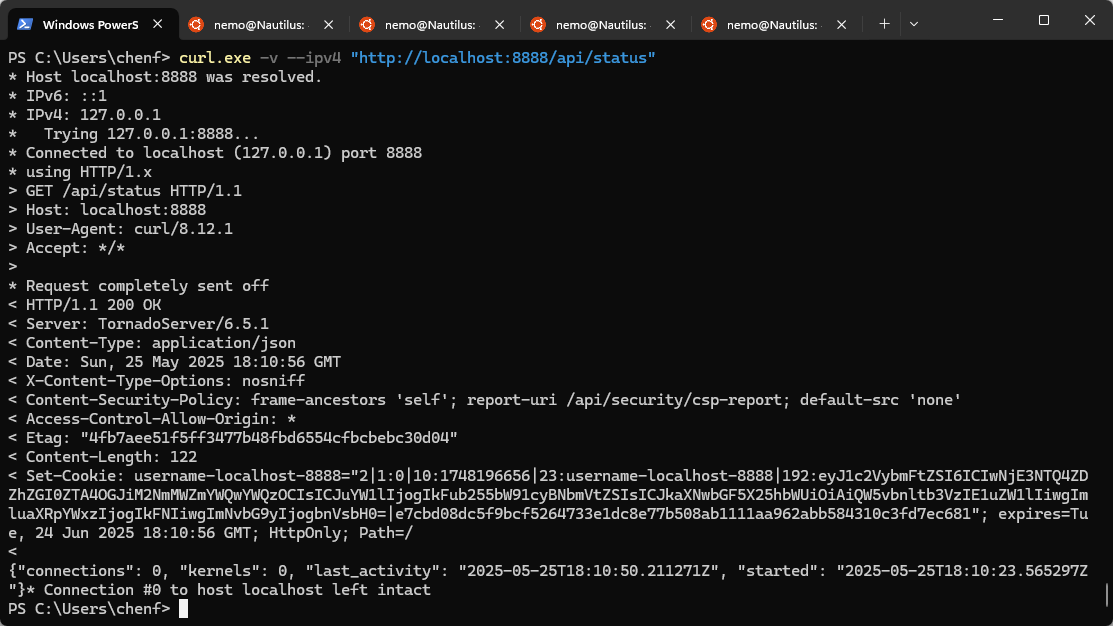The width and height of the screenshot is (1113, 626).
Task: Close the second nemo@Nautilus tab
Action: [x=499, y=24]
